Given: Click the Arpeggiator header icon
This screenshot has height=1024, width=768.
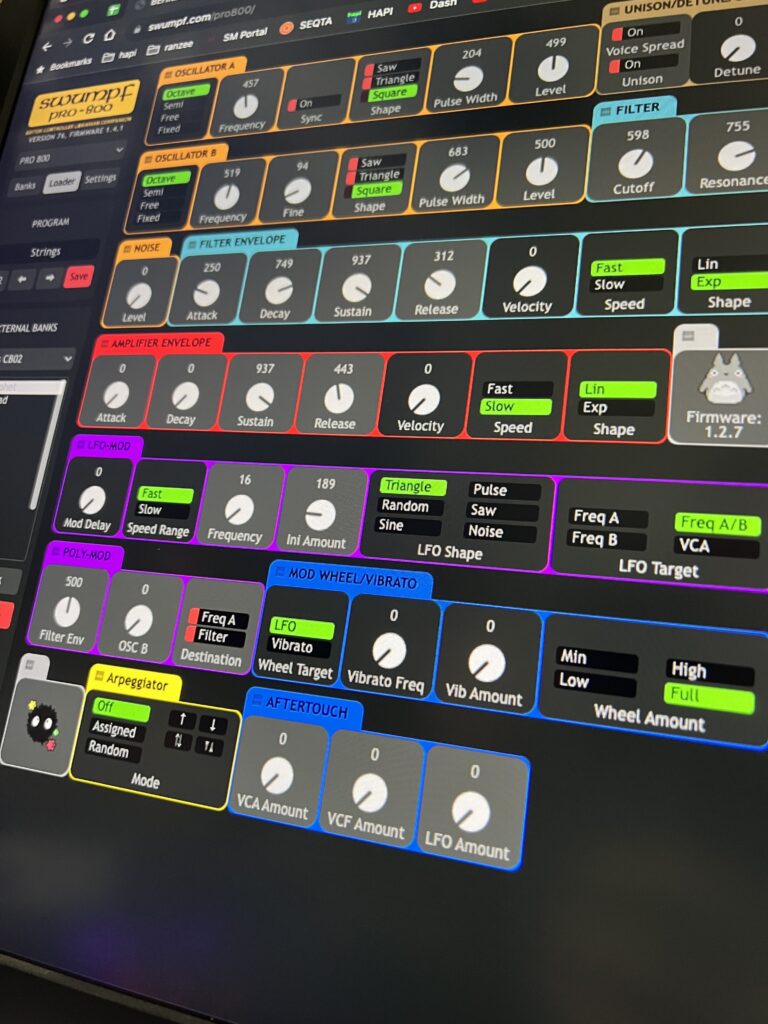Looking at the screenshot, I should (99, 677).
